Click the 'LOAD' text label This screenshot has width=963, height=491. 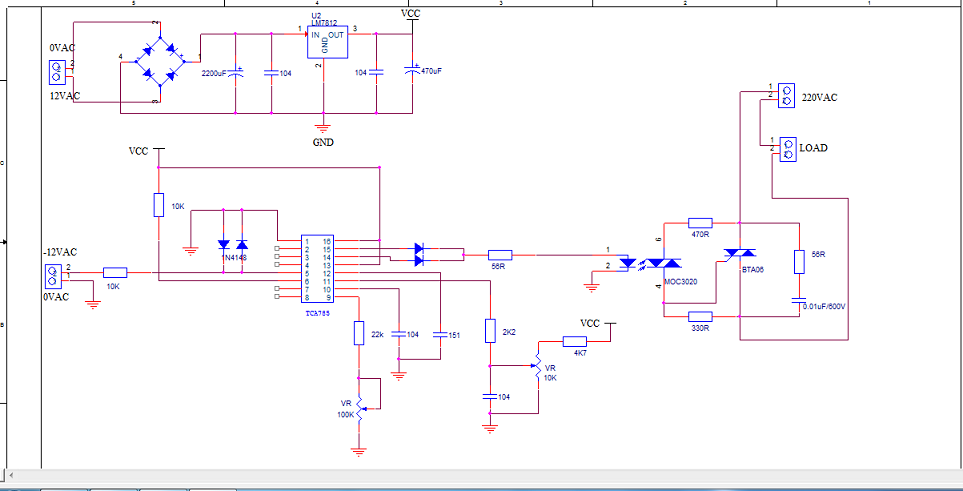(x=813, y=148)
